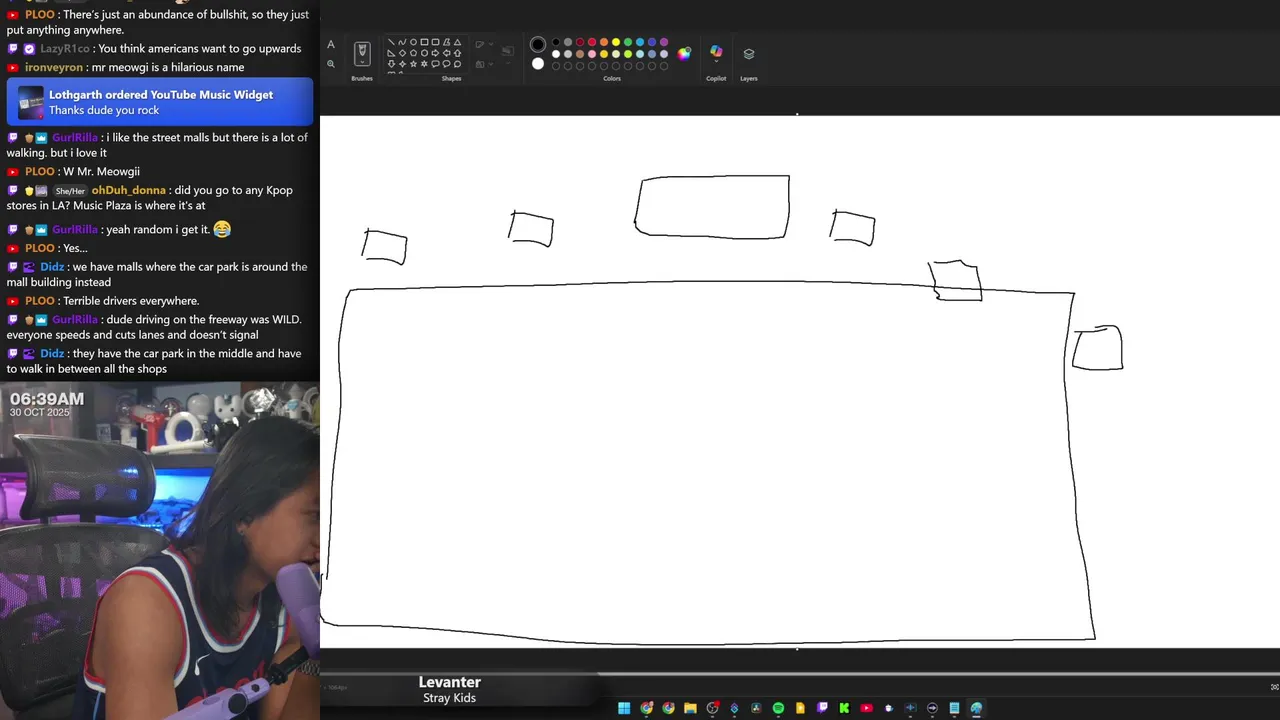Select the Left arrow shape
The height and width of the screenshot is (720, 1280).
pyautogui.click(x=446, y=53)
